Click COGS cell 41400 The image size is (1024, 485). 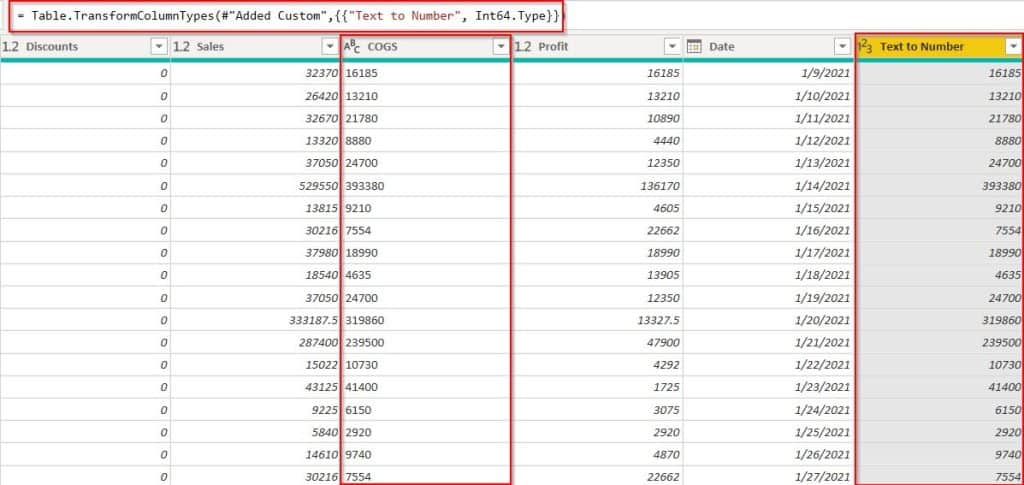pos(426,388)
